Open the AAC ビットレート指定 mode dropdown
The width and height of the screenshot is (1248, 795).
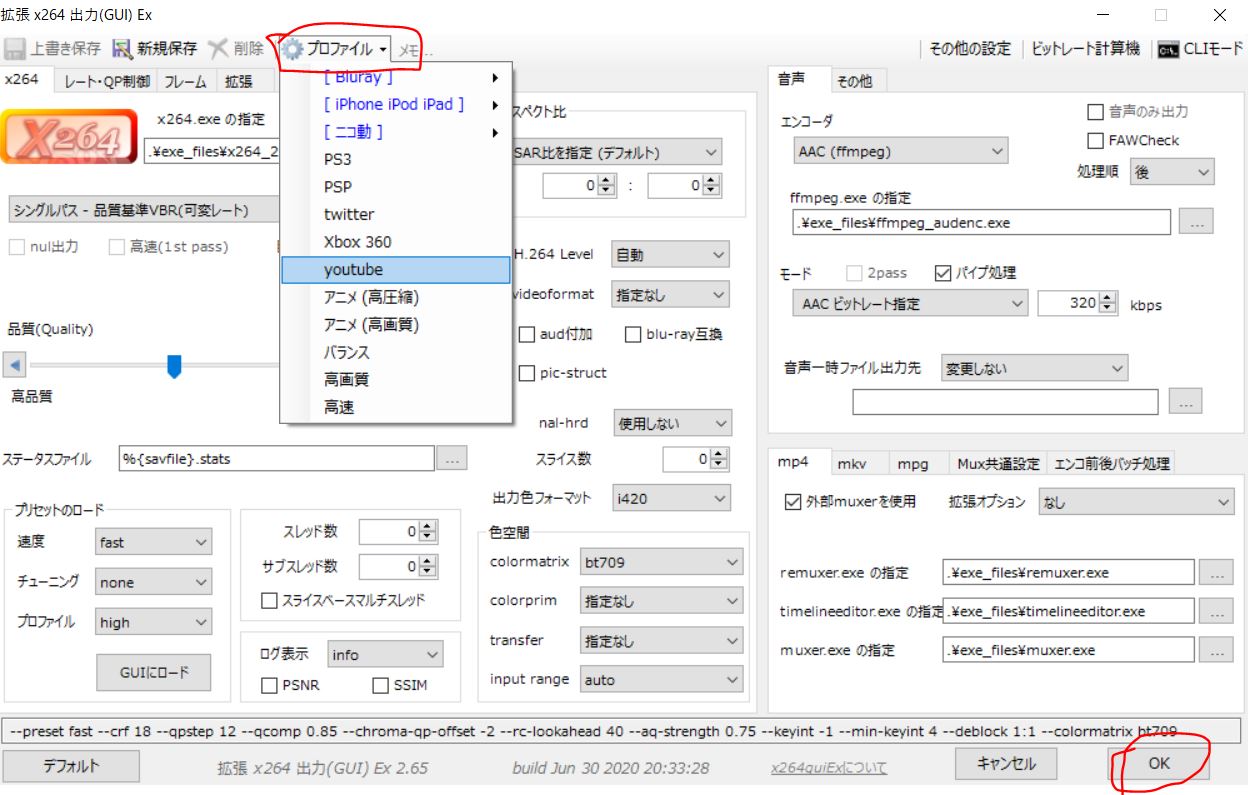[x=911, y=303]
